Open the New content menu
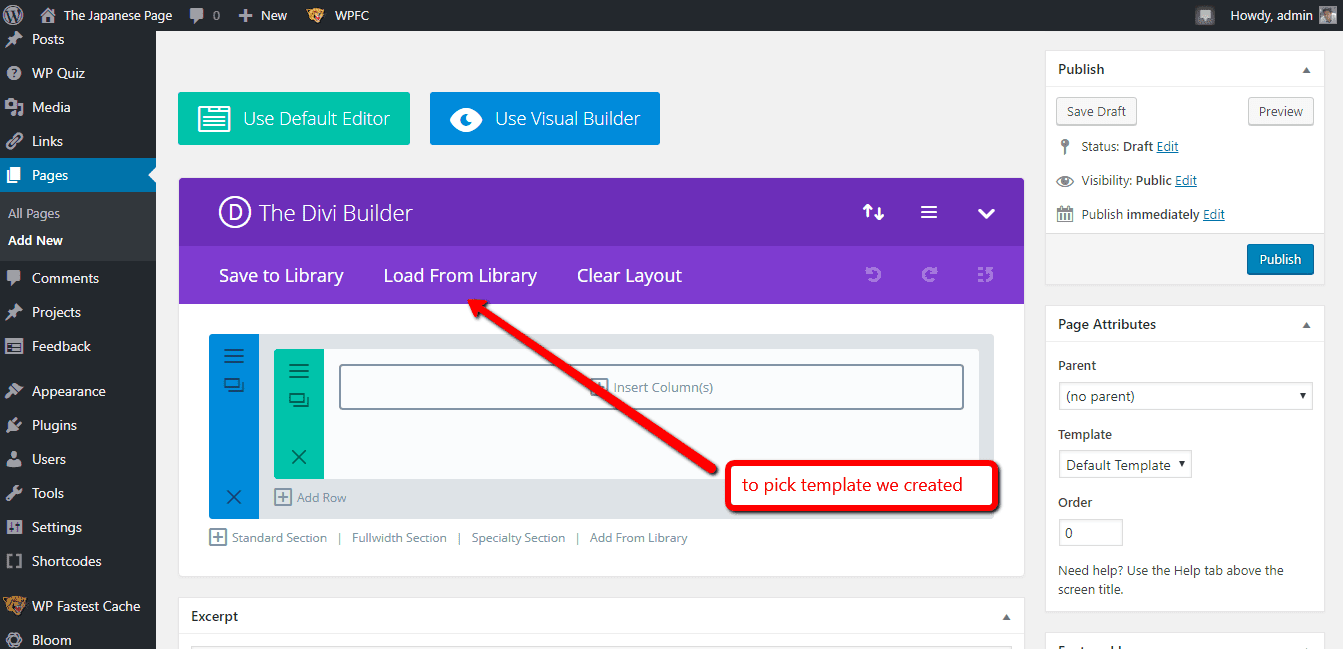1343x649 pixels. [263, 15]
